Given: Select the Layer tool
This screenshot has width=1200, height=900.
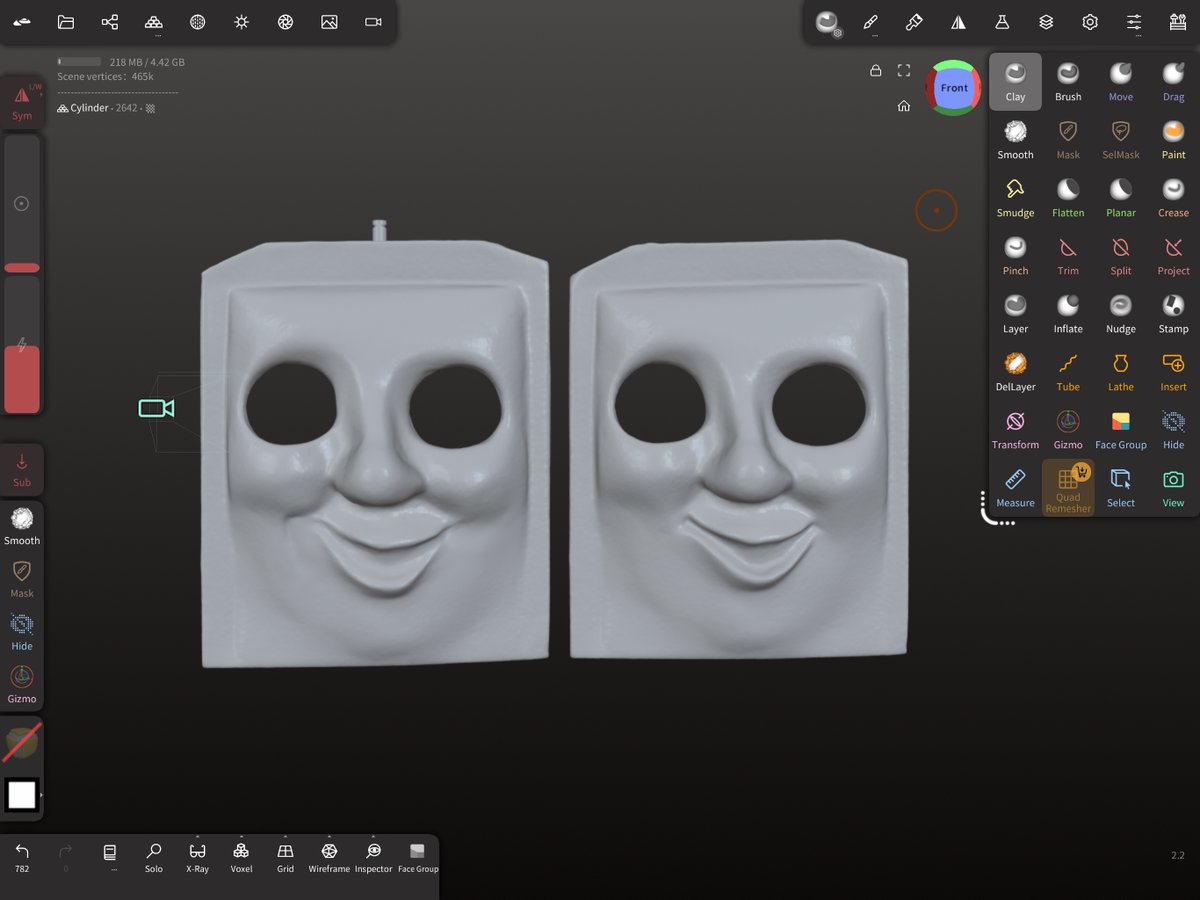Looking at the screenshot, I should pos(1015,313).
